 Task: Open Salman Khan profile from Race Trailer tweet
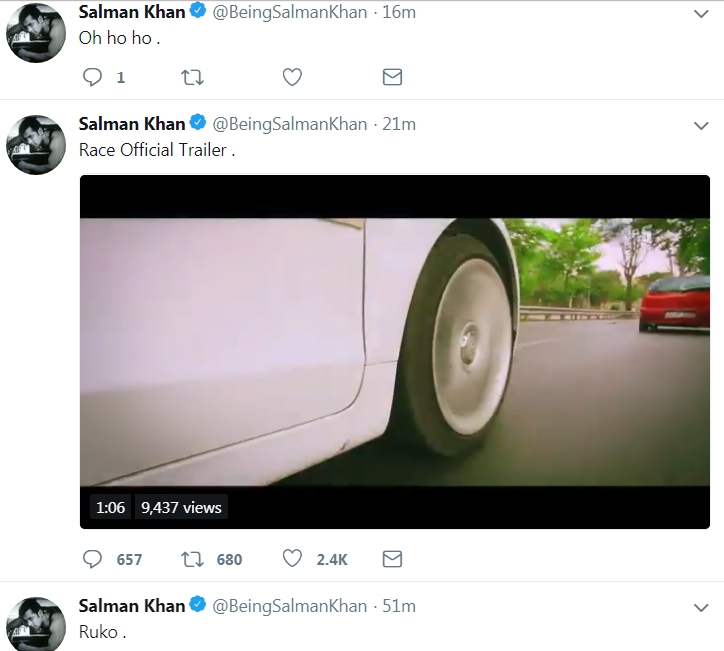tap(132, 124)
